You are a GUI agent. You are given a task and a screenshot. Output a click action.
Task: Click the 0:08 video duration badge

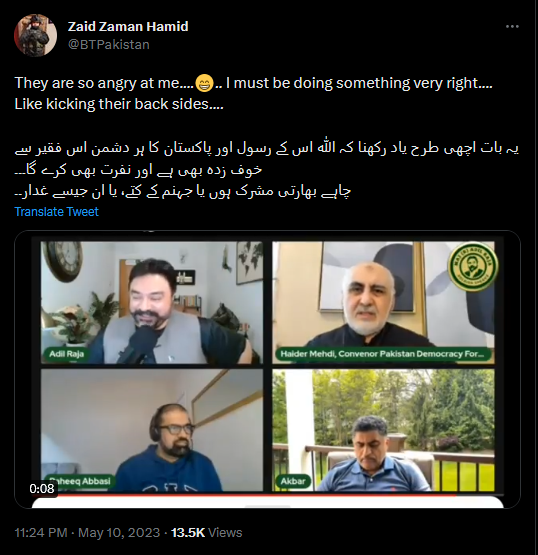click(42, 489)
